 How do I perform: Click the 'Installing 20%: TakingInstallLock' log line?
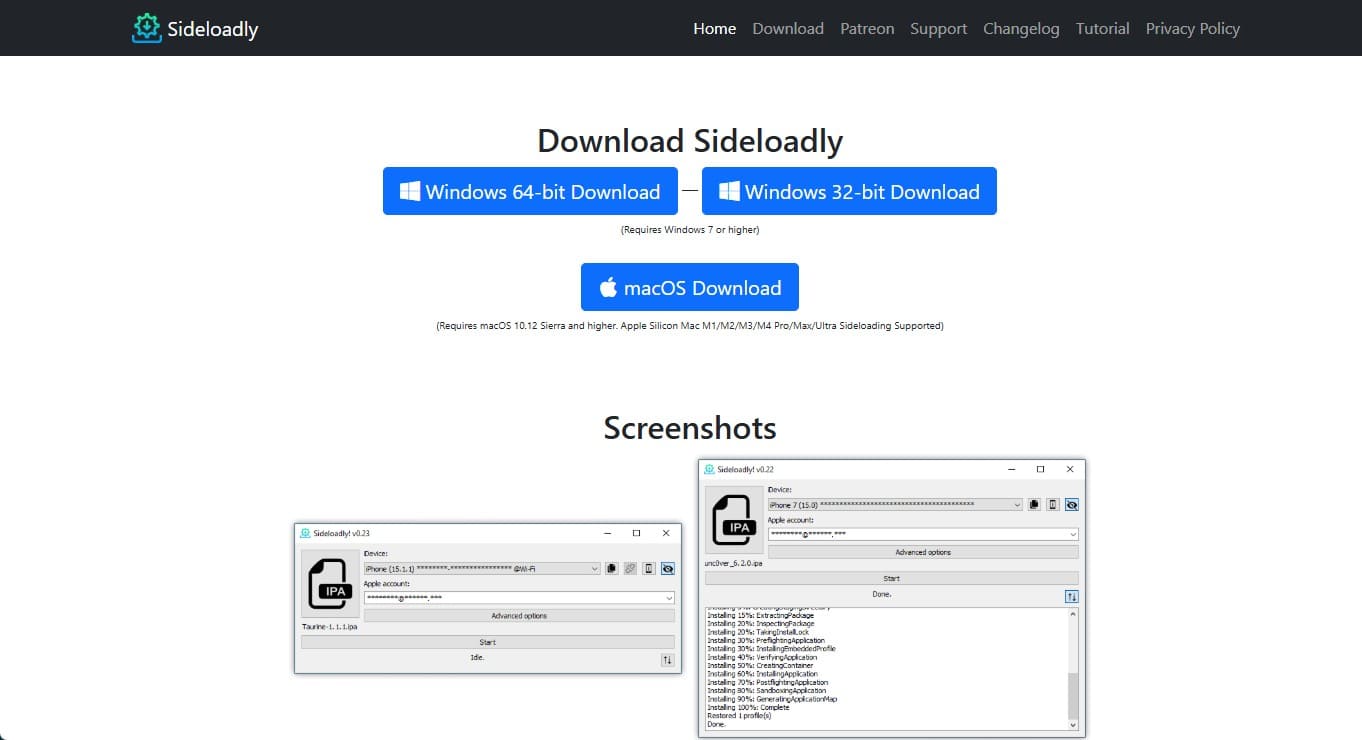coord(757,632)
